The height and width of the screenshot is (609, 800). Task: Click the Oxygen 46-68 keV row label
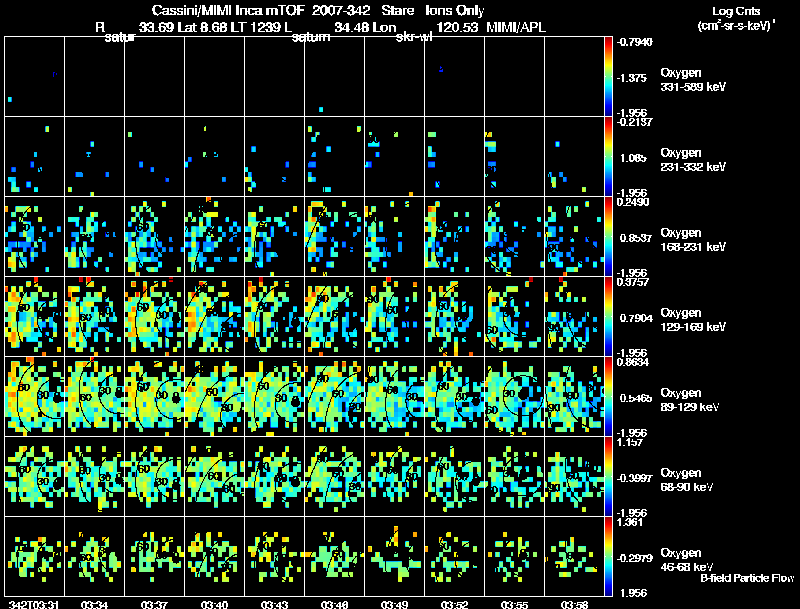click(x=687, y=560)
